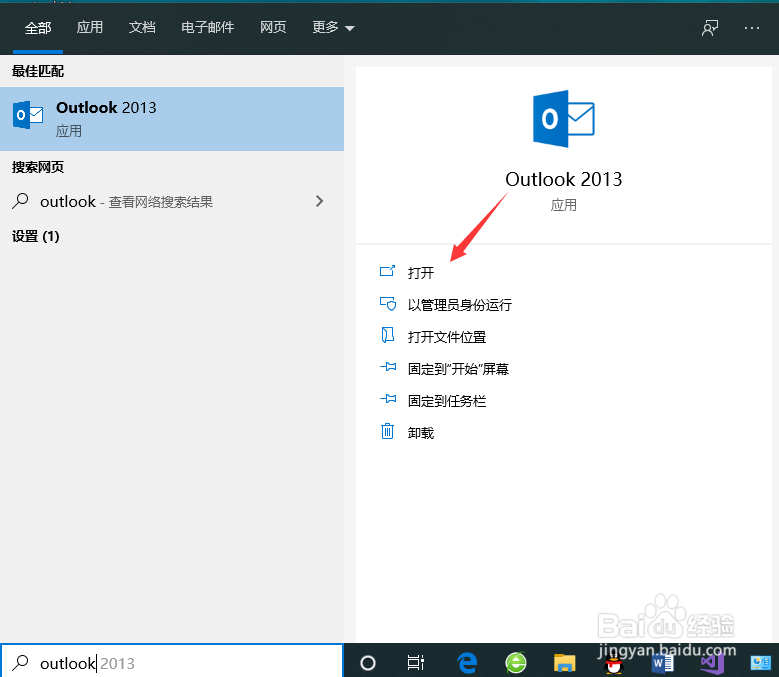Click 最佳匹配 heading

point(38,72)
